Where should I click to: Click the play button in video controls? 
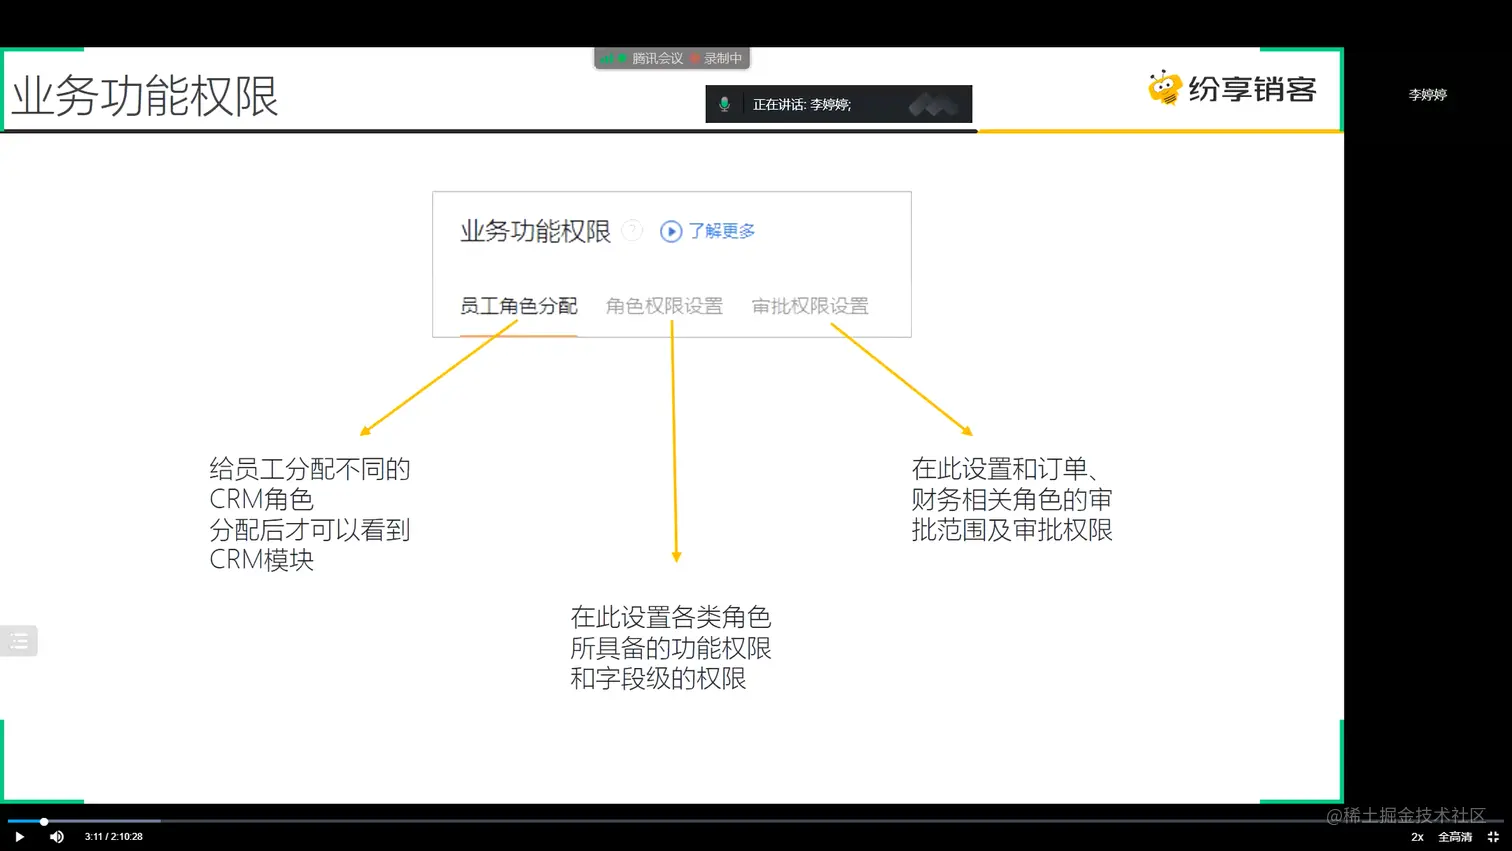(19, 837)
